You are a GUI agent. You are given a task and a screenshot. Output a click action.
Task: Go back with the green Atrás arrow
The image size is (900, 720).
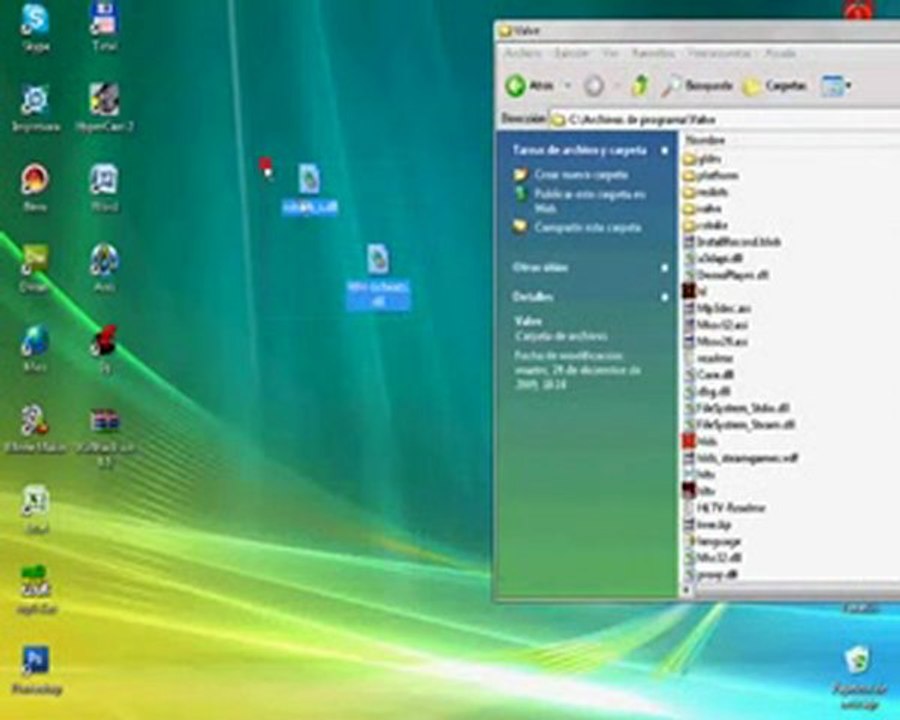530,86
